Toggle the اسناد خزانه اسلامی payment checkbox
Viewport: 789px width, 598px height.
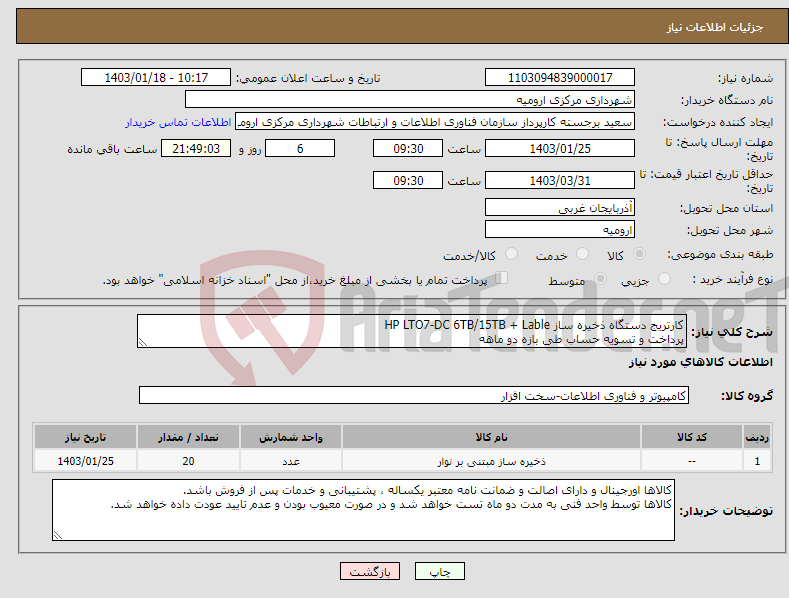(501, 278)
